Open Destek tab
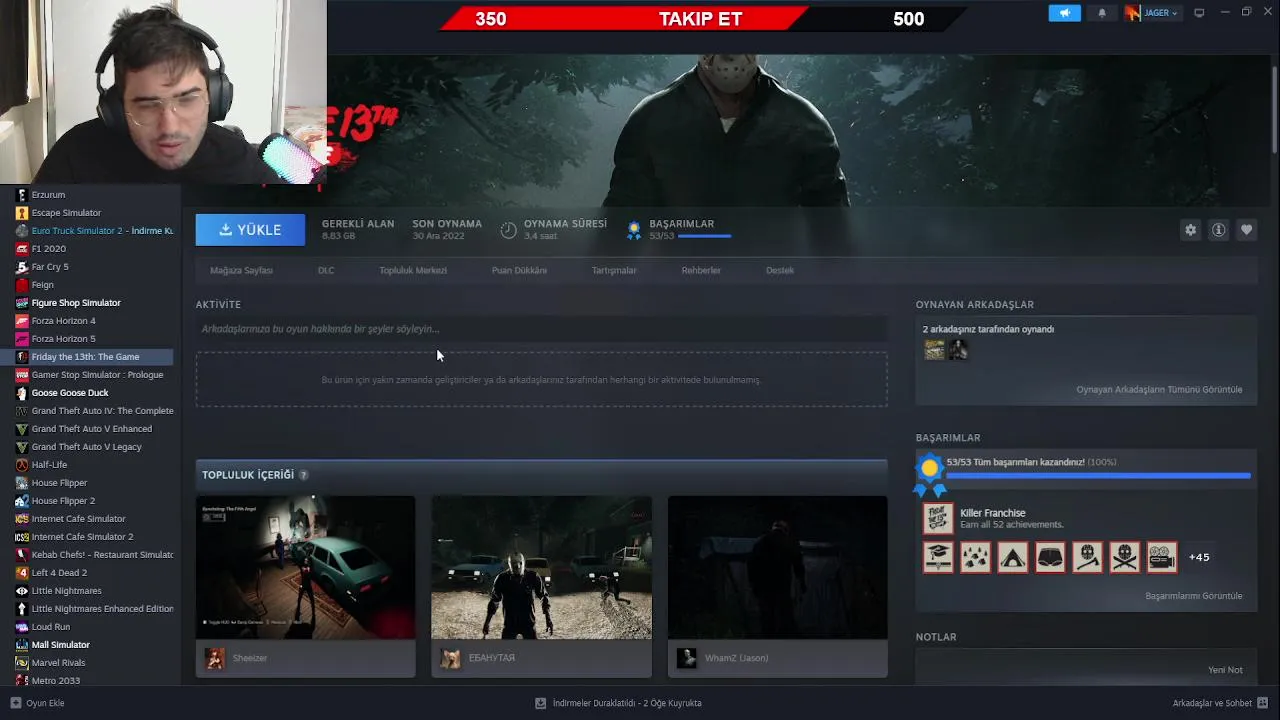The image size is (1280, 720). click(x=780, y=270)
